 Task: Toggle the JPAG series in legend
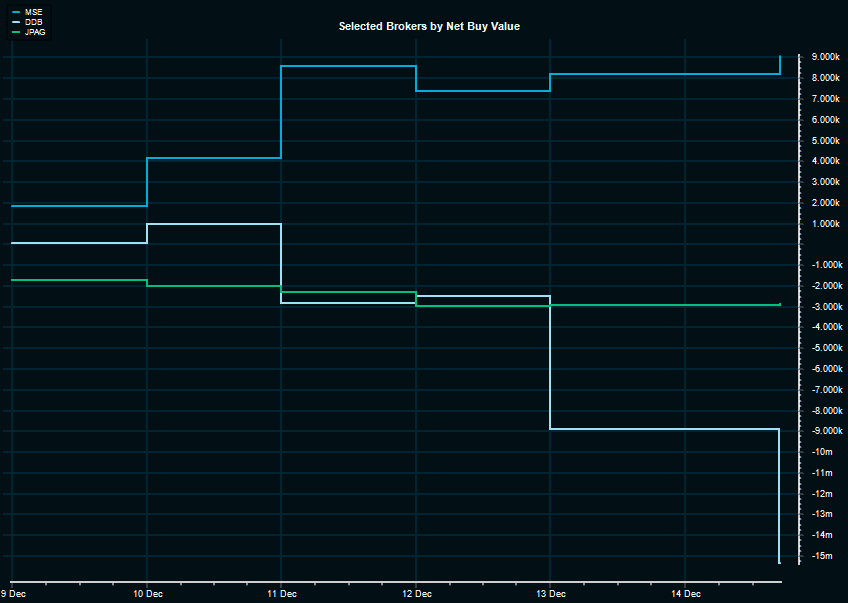(x=35, y=32)
